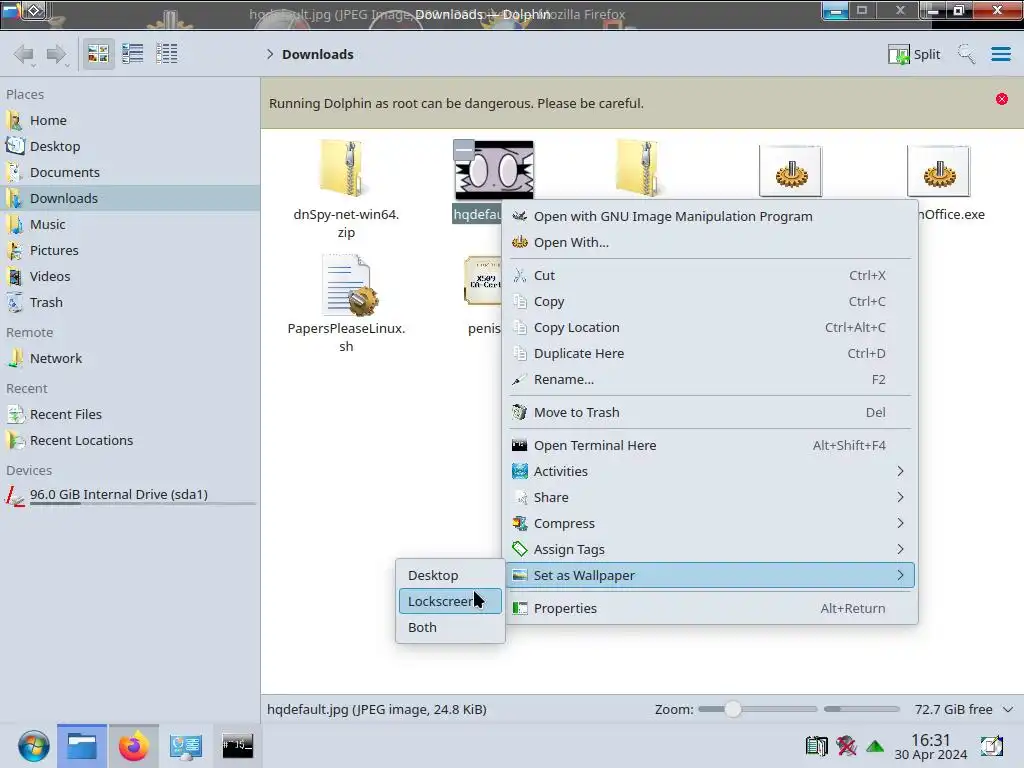This screenshot has width=1024, height=768.
Task: Set wallpaper for Desktop
Action: click(x=450, y=575)
